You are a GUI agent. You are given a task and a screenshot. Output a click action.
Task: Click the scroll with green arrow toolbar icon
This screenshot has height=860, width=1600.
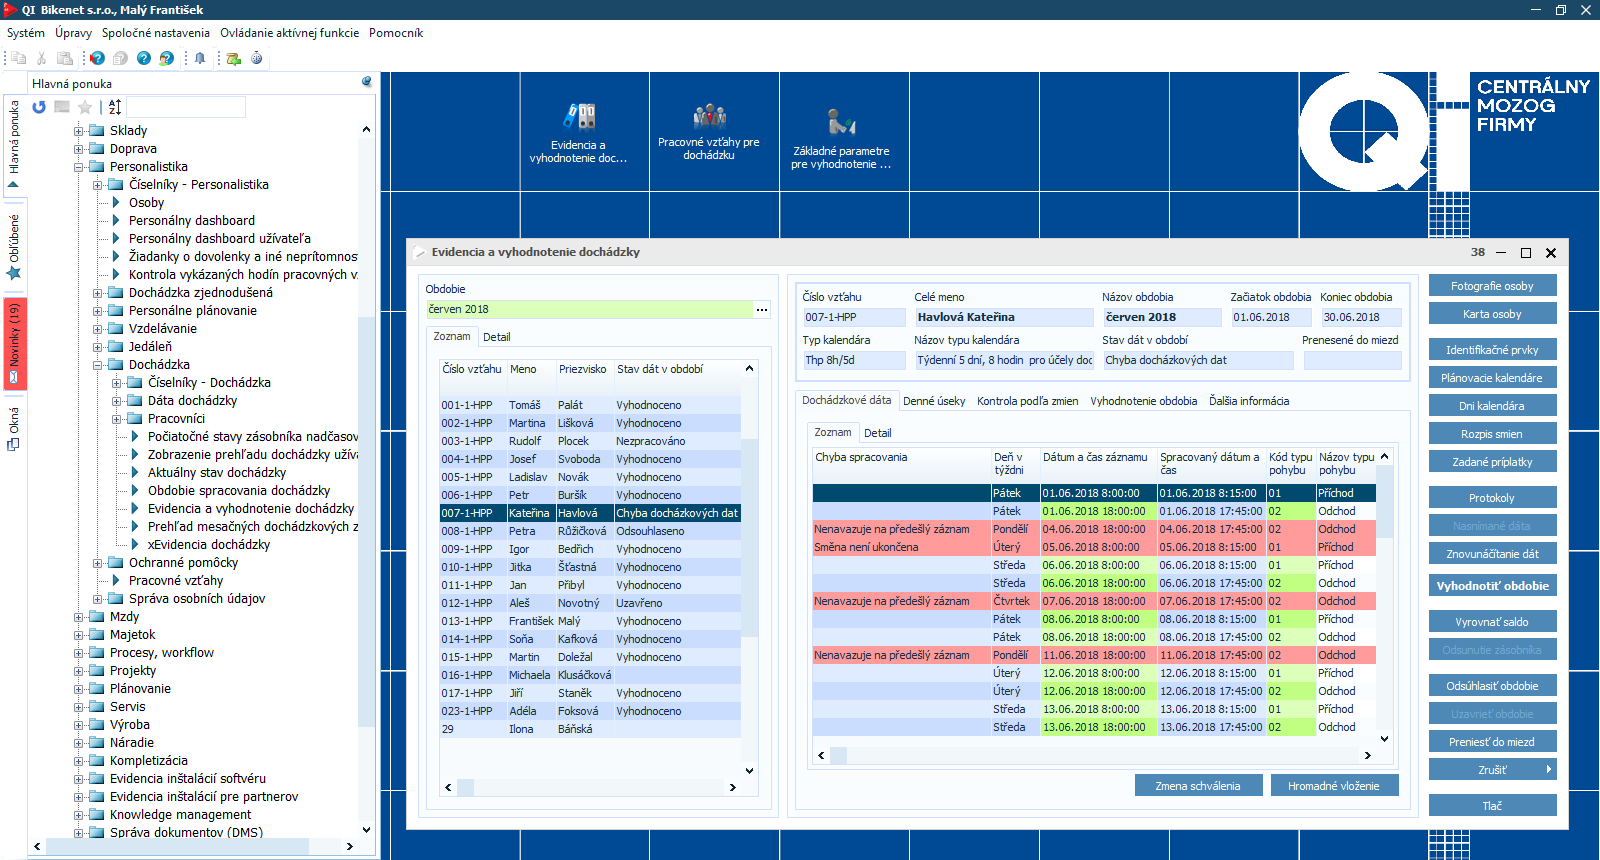pyautogui.click(x=233, y=58)
